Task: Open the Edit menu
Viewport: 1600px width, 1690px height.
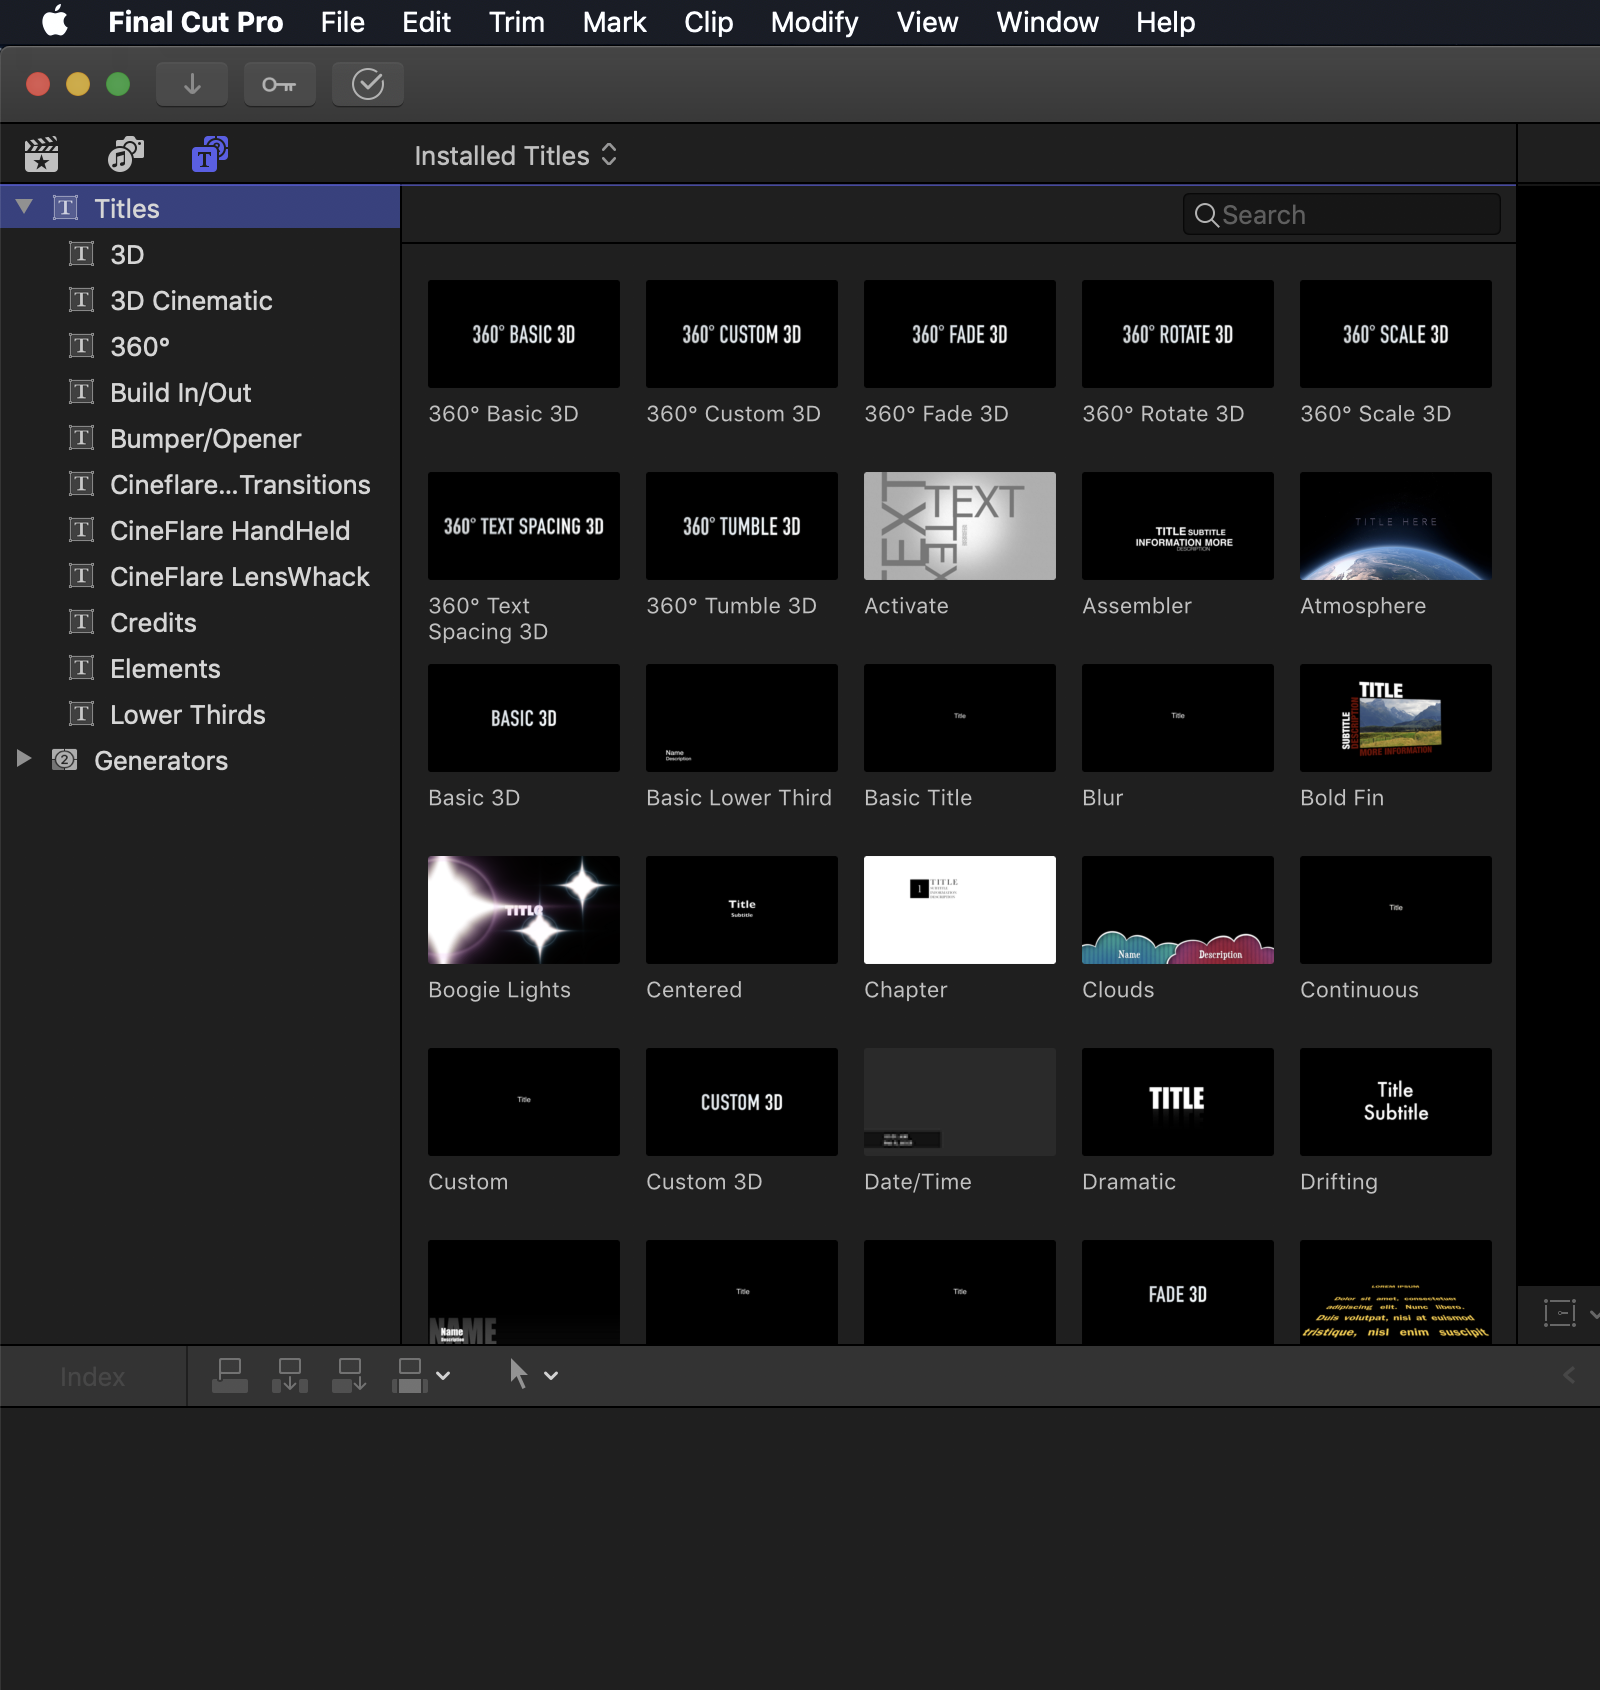Action: pyautogui.click(x=426, y=22)
